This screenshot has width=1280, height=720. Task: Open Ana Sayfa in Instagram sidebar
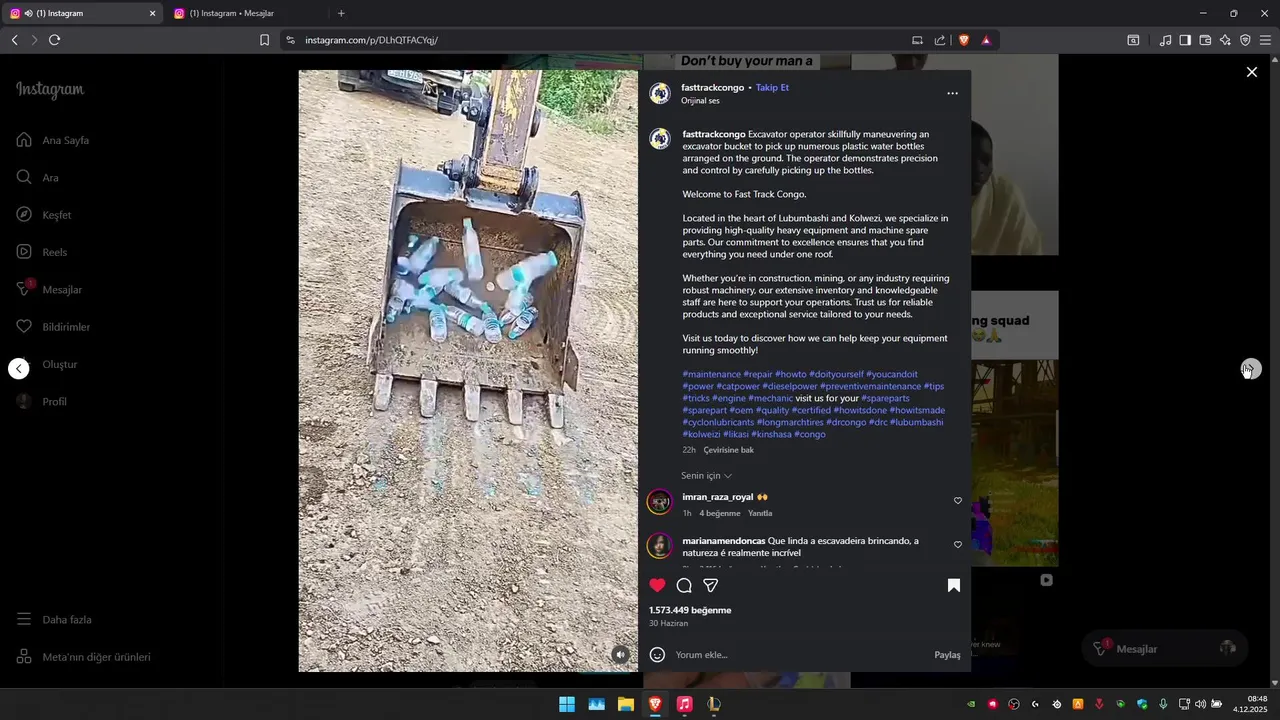tap(54, 140)
